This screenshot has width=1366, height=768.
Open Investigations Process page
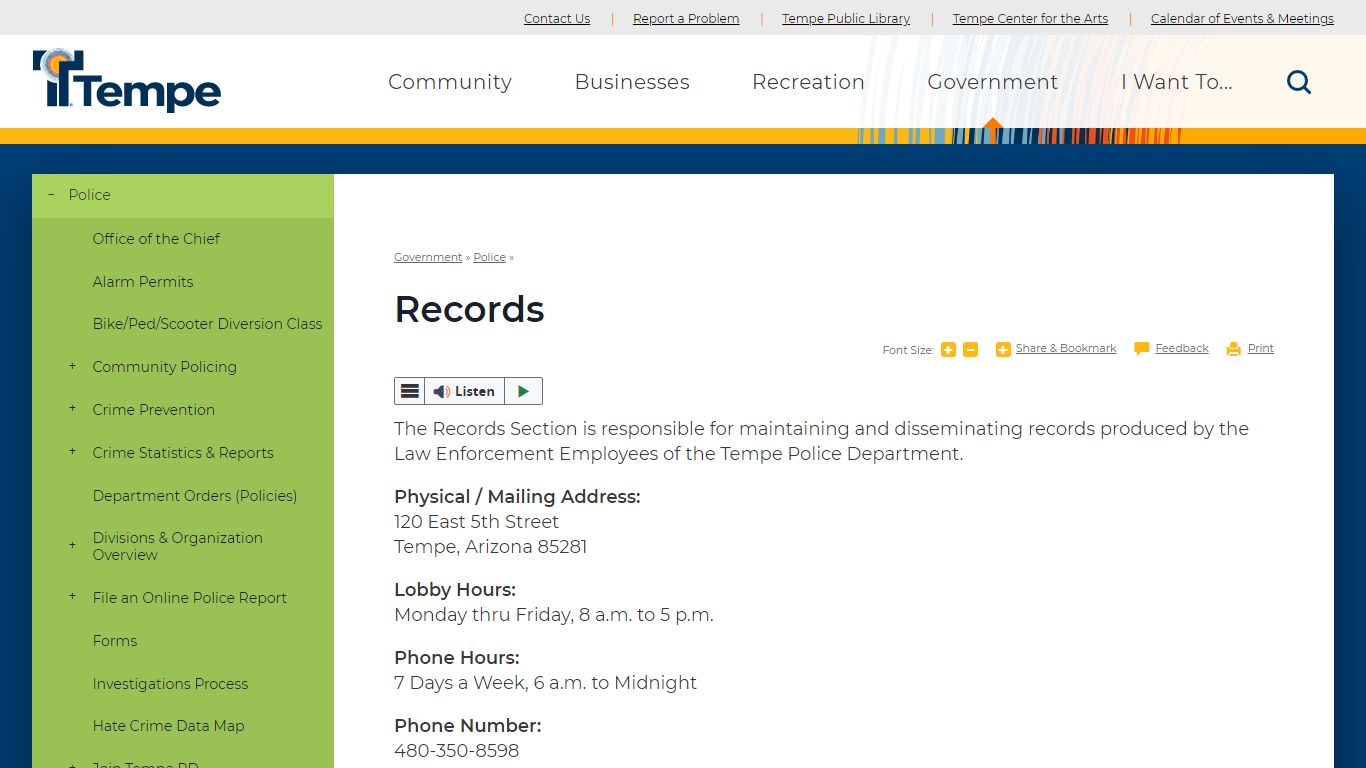pos(170,683)
